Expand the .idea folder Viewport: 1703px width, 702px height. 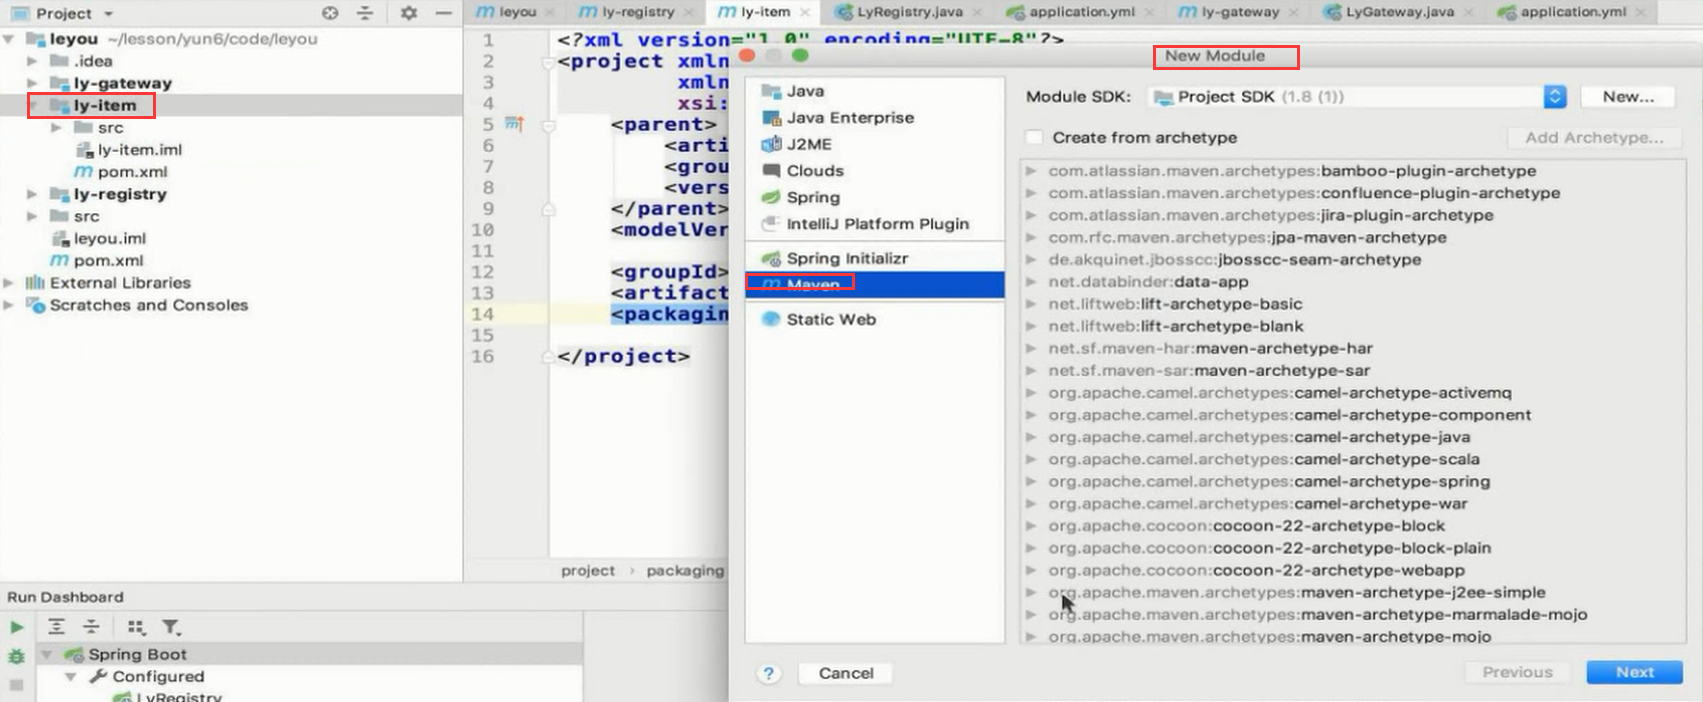(x=32, y=61)
